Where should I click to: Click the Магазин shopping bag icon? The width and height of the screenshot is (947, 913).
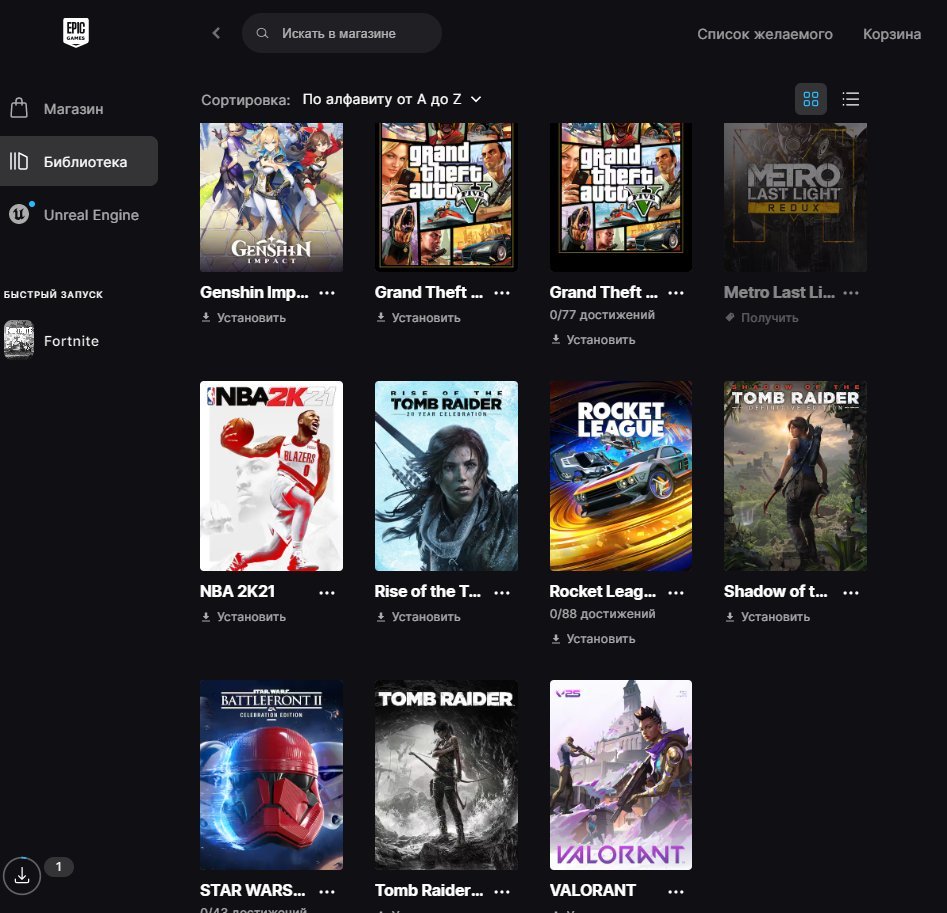[19, 109]
